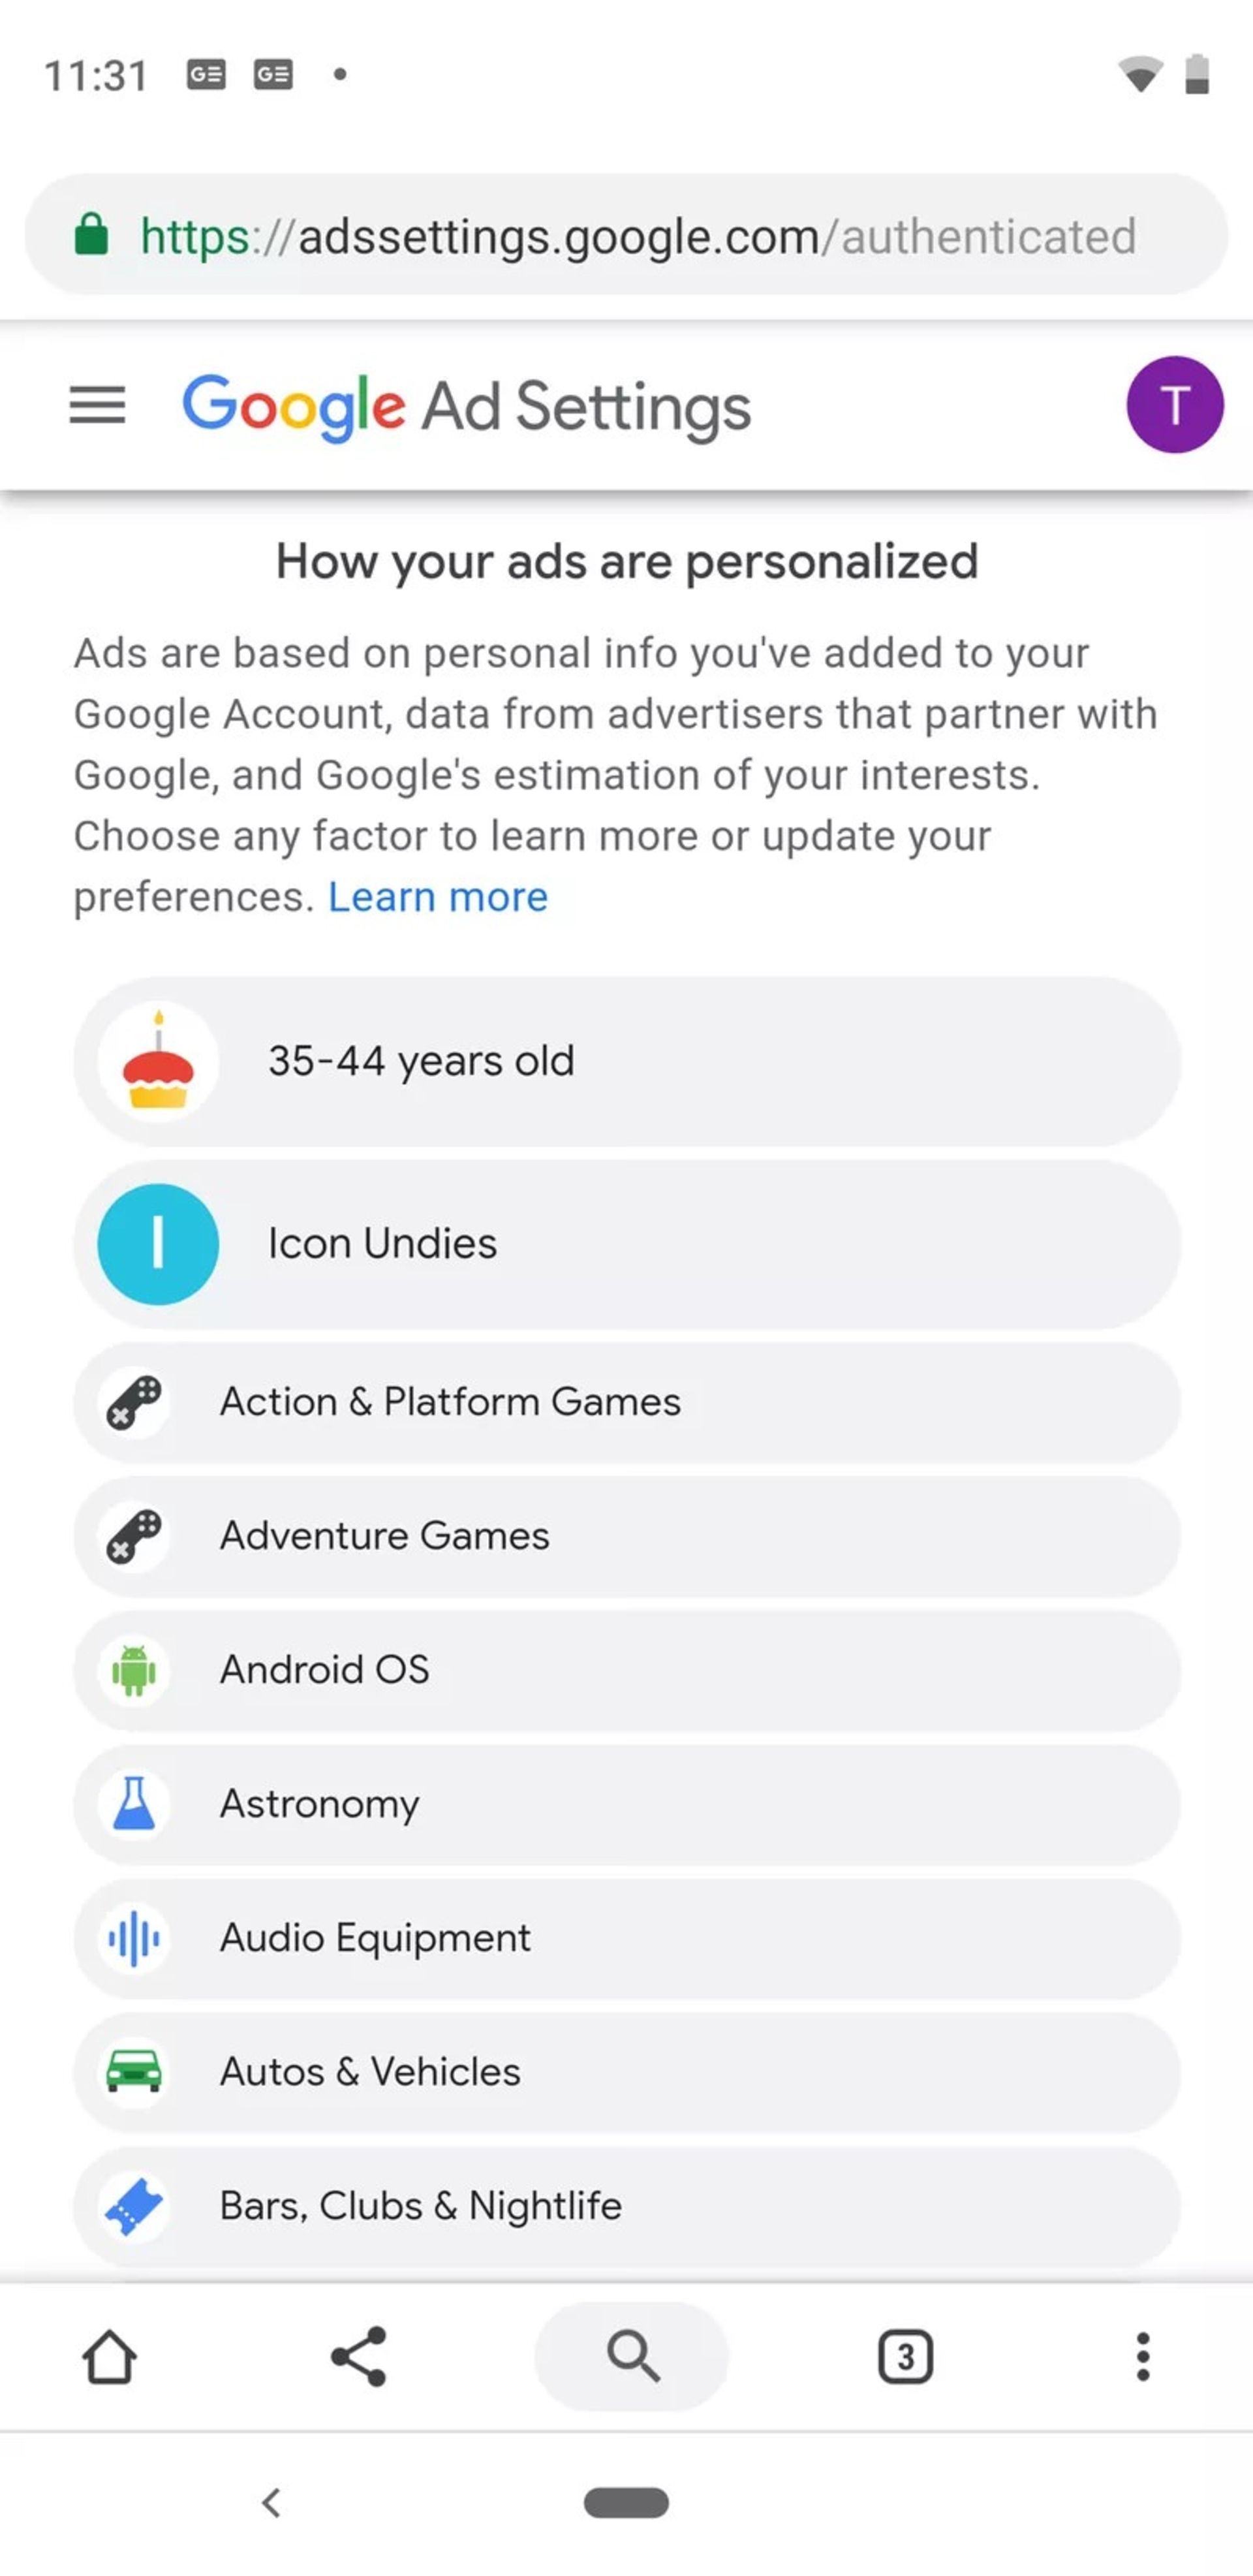
Task: Click the Learn more hyperlink
Action: (x=437, y=896)
